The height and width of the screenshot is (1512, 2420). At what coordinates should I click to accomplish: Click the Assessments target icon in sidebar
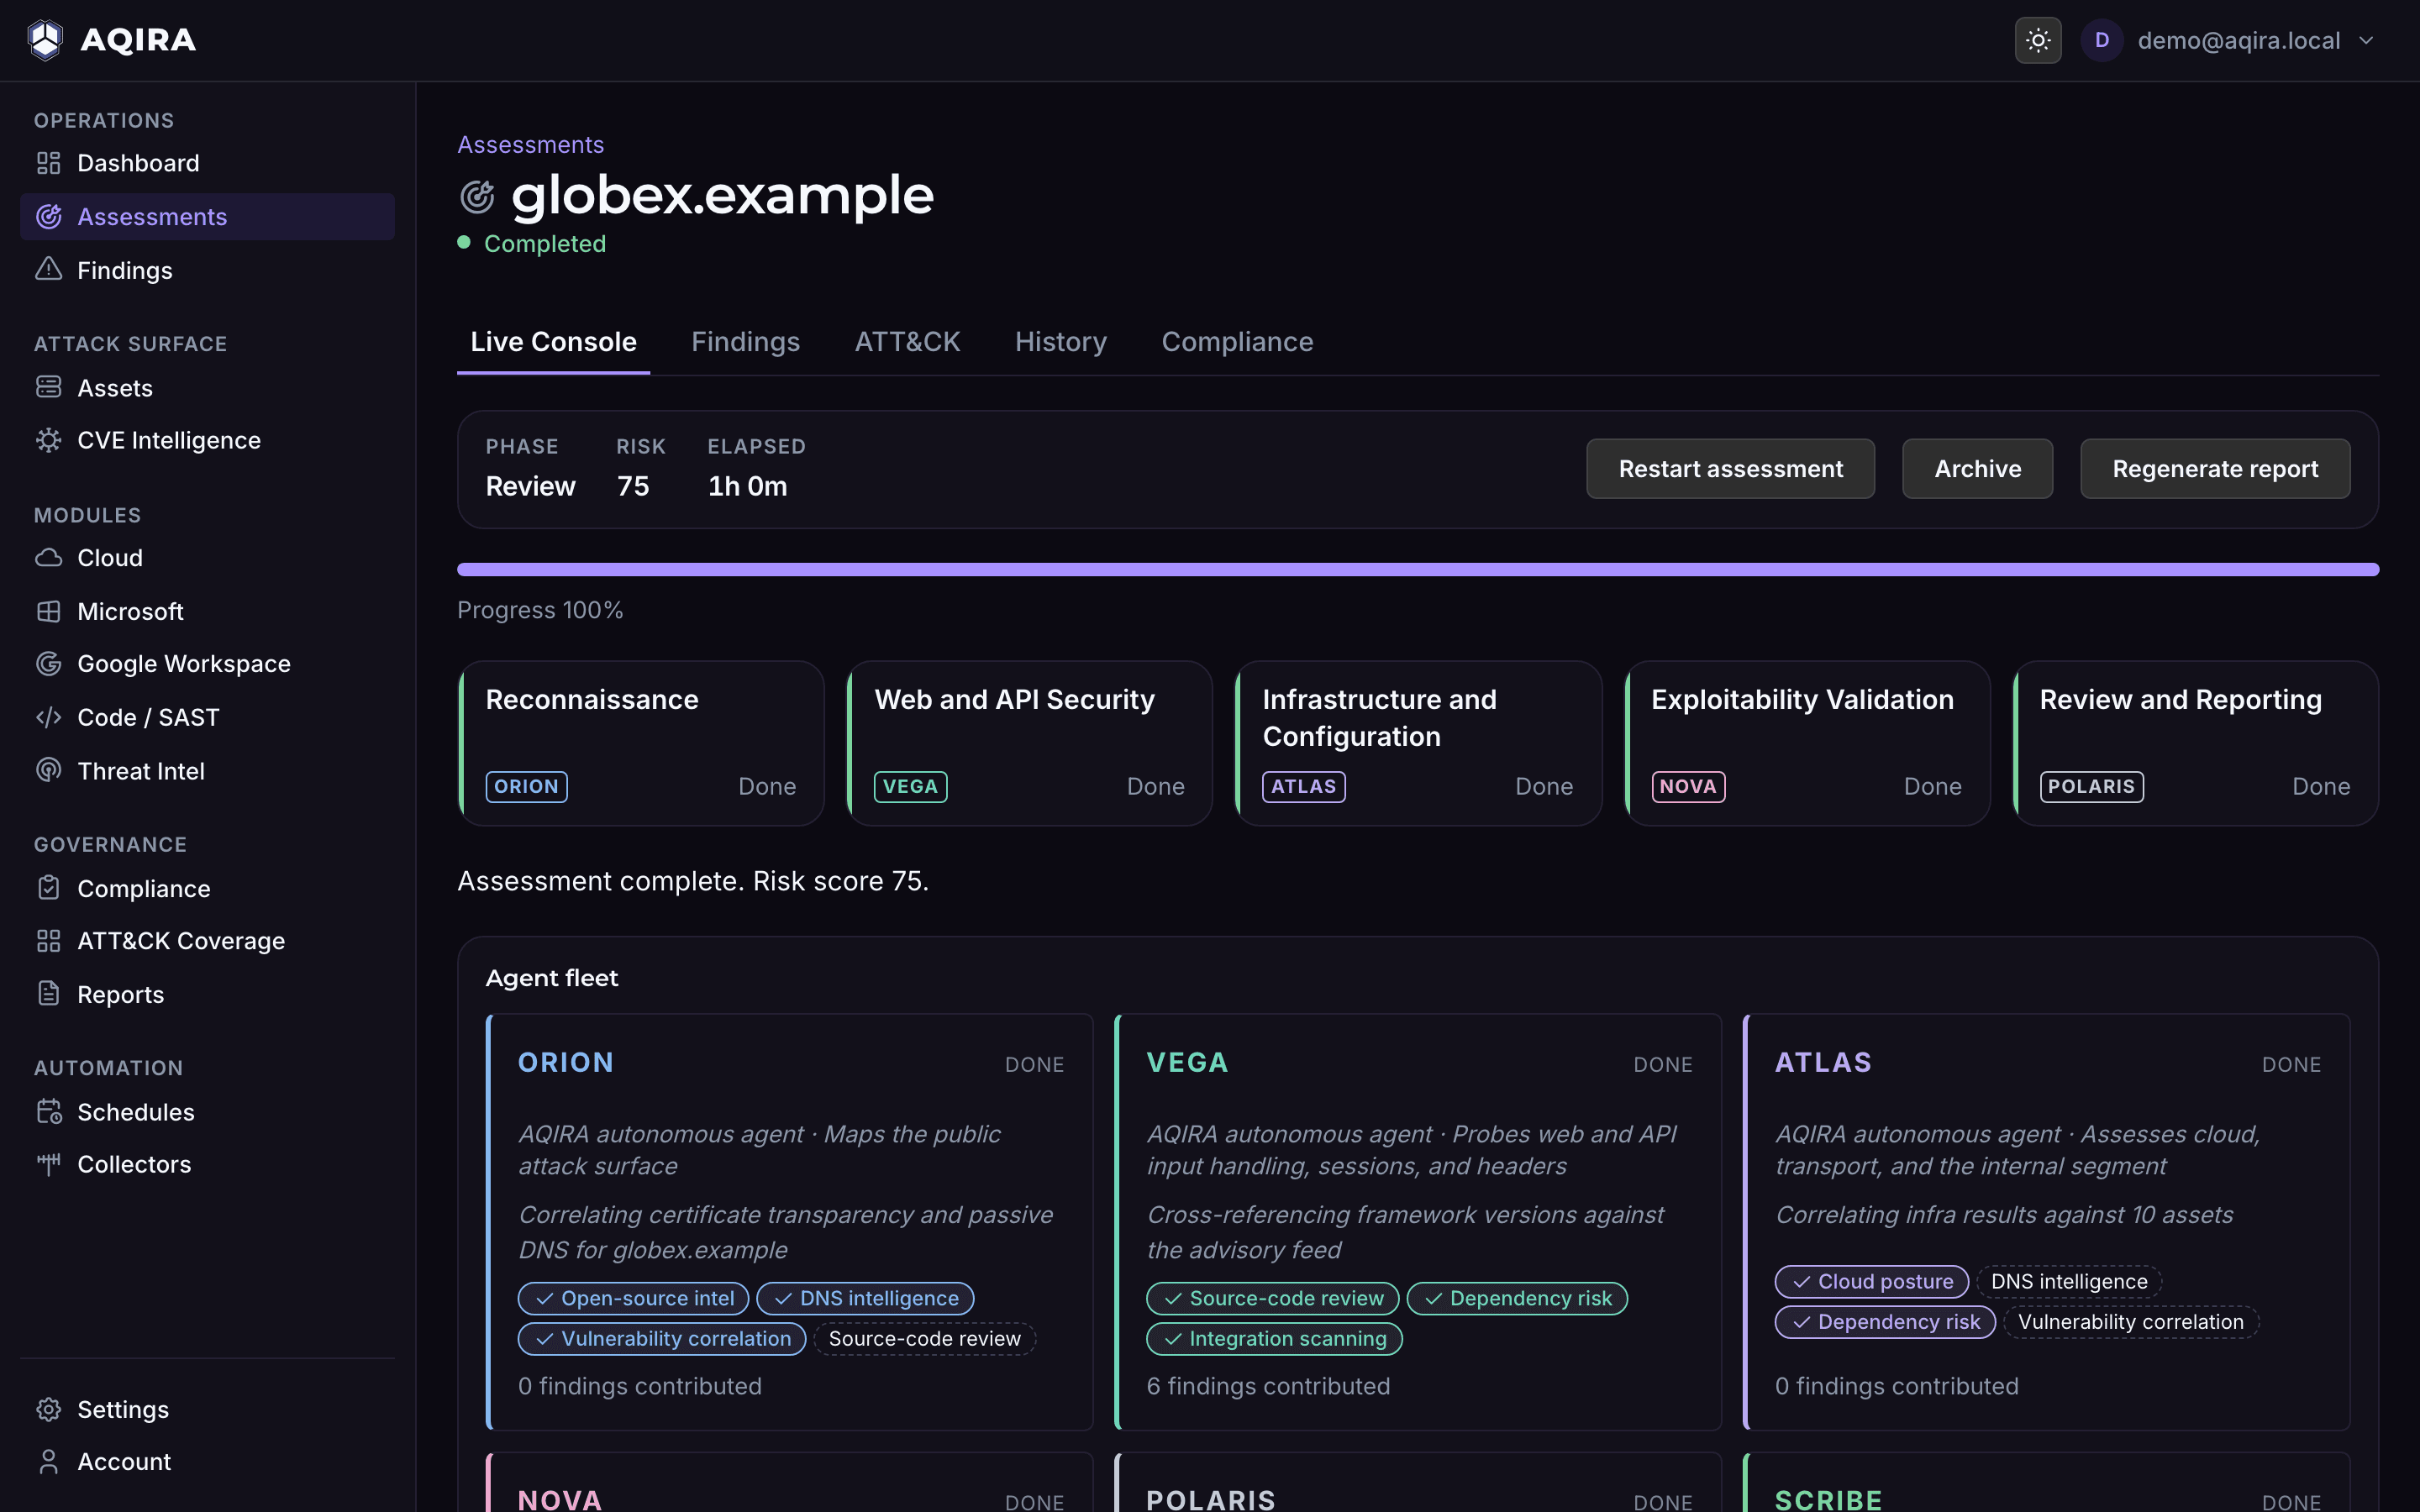(48, 216)
